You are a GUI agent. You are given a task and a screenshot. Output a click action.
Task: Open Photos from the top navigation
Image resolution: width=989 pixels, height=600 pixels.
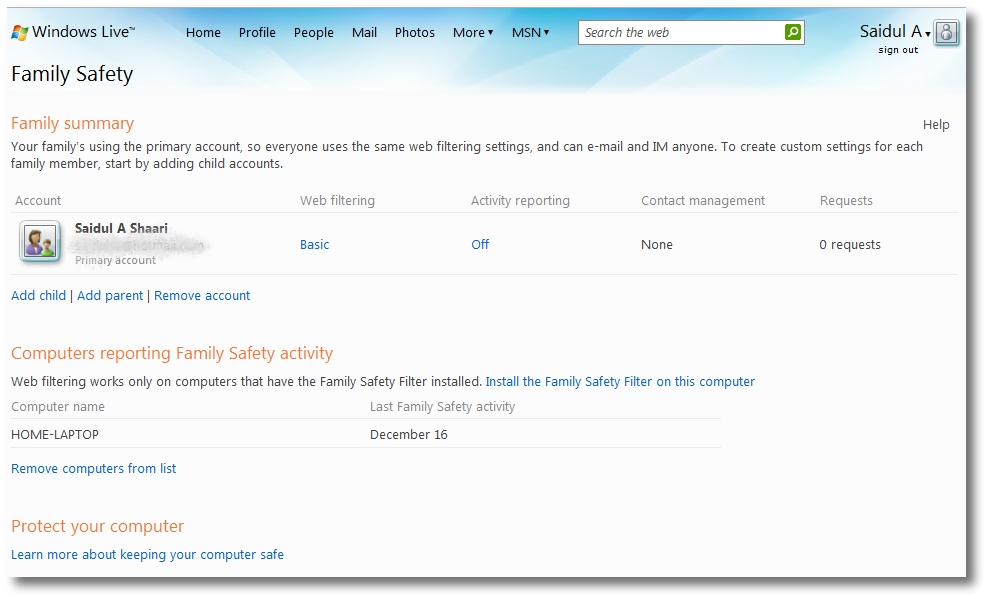click(x=414, y=32)
